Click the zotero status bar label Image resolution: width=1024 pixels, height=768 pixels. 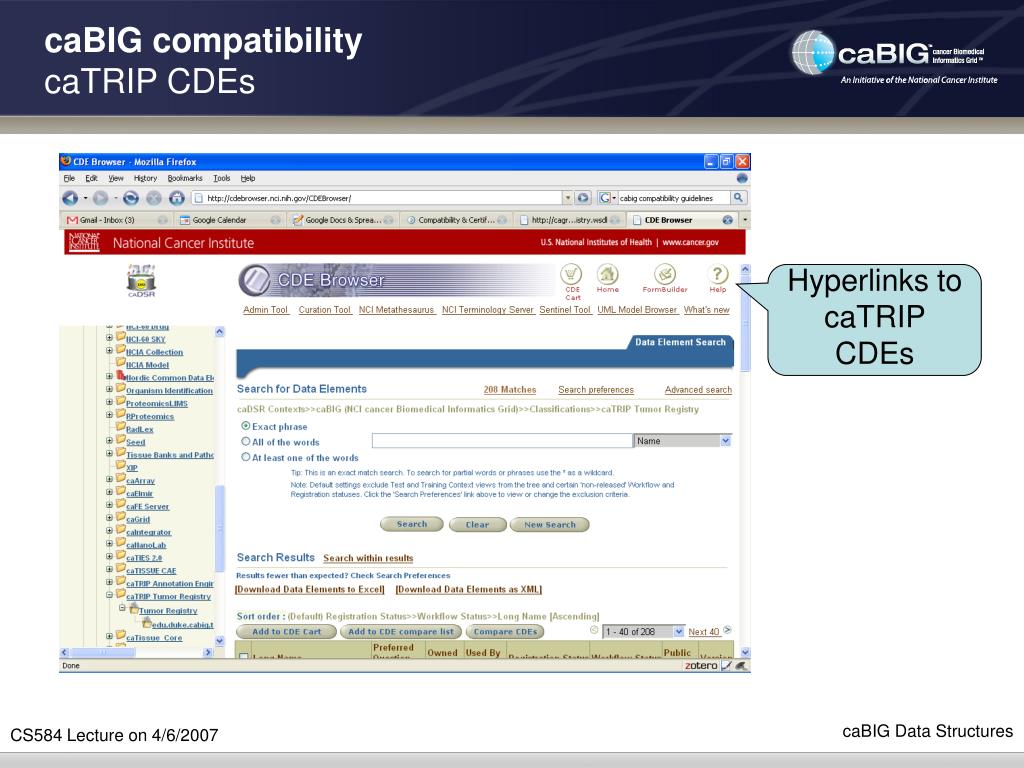point(701,665)
